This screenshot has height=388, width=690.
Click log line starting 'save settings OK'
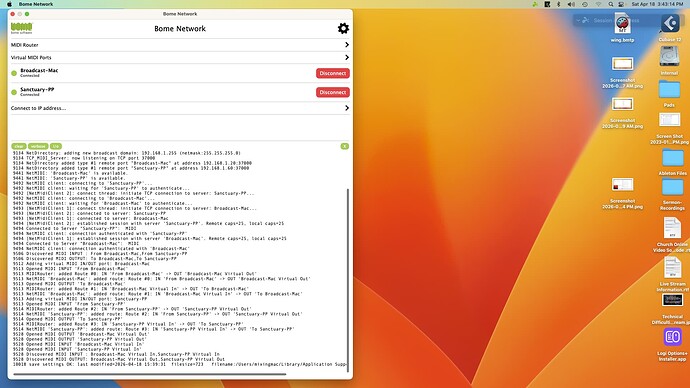pyautogui.click(x=180, y=364)
